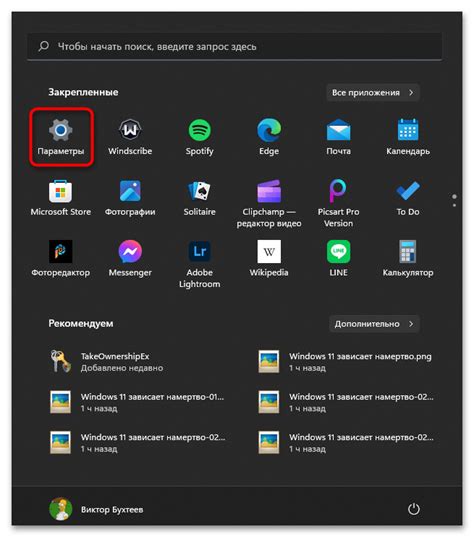The height and width of the screenshot is (537, 474).
Task: Open Windows 11 зависает намертво.png file
Action: (x=345, y=362)
